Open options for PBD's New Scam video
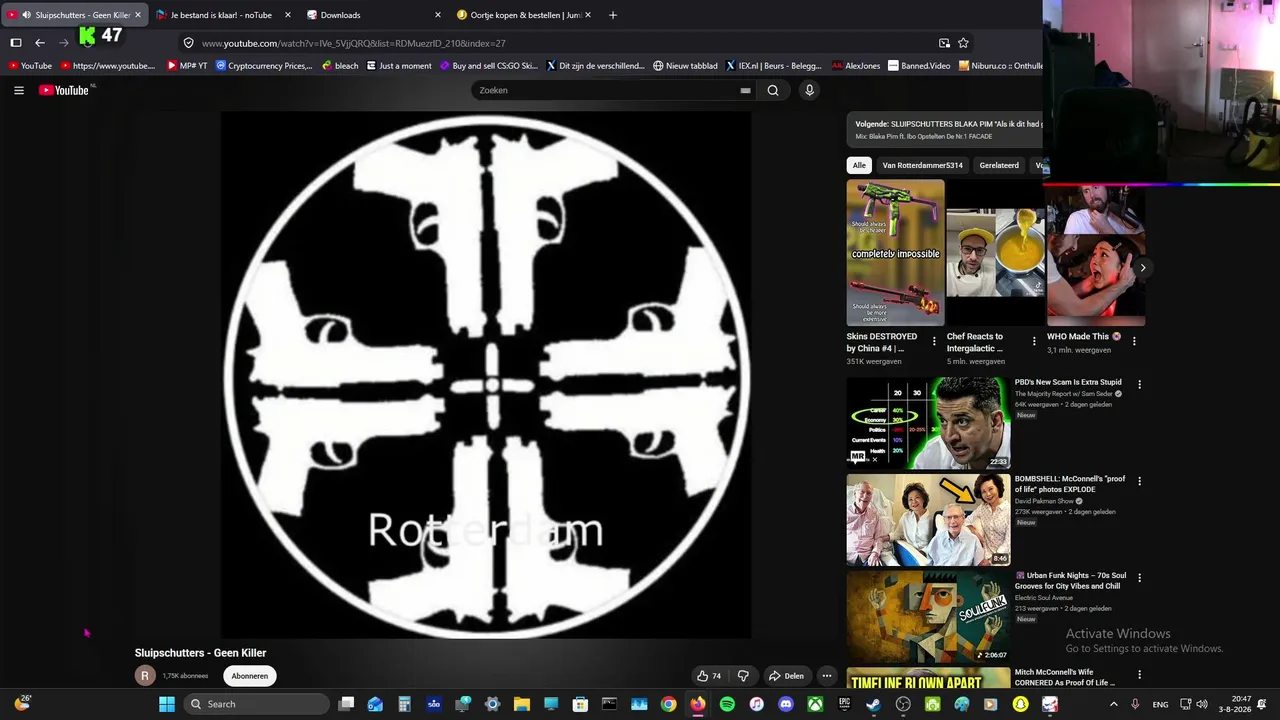Viewport: 1280px width, 720px height. click(x=1139, y=384)
